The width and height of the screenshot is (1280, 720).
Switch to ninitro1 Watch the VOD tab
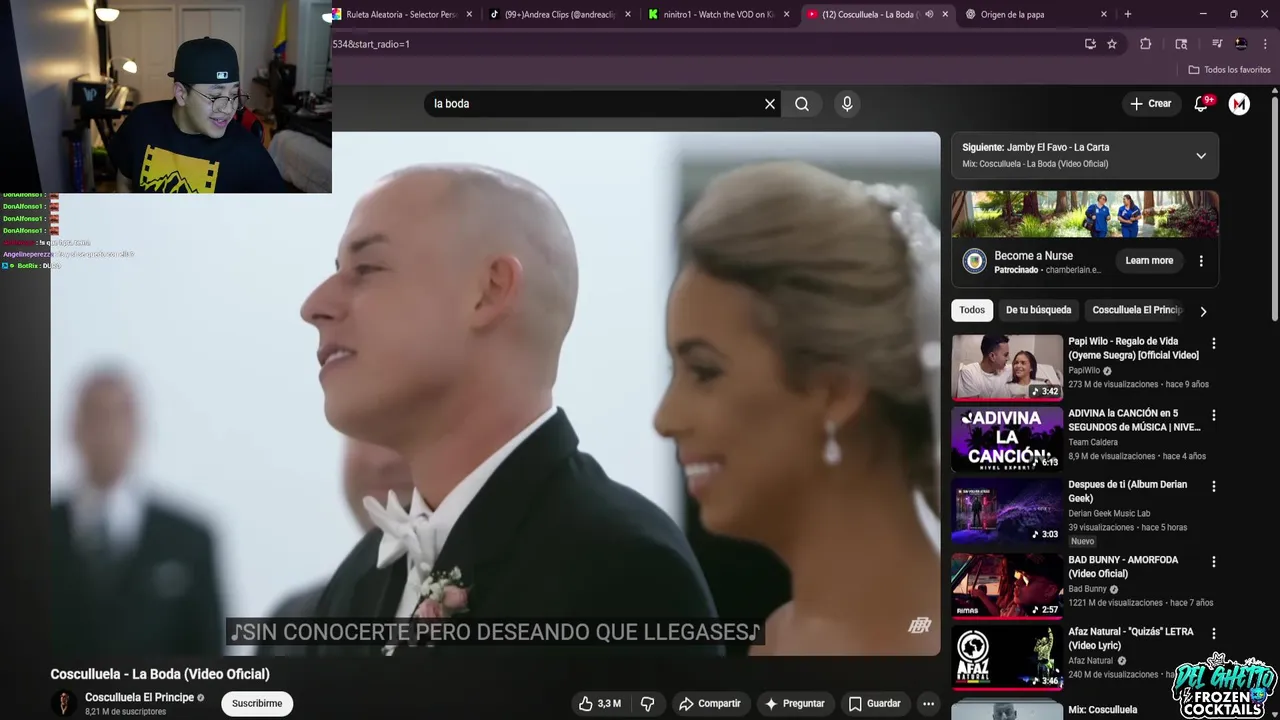click(718, 14)
